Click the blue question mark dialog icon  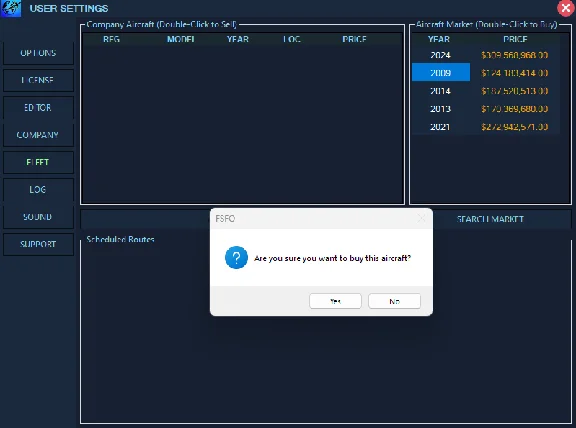236,257
